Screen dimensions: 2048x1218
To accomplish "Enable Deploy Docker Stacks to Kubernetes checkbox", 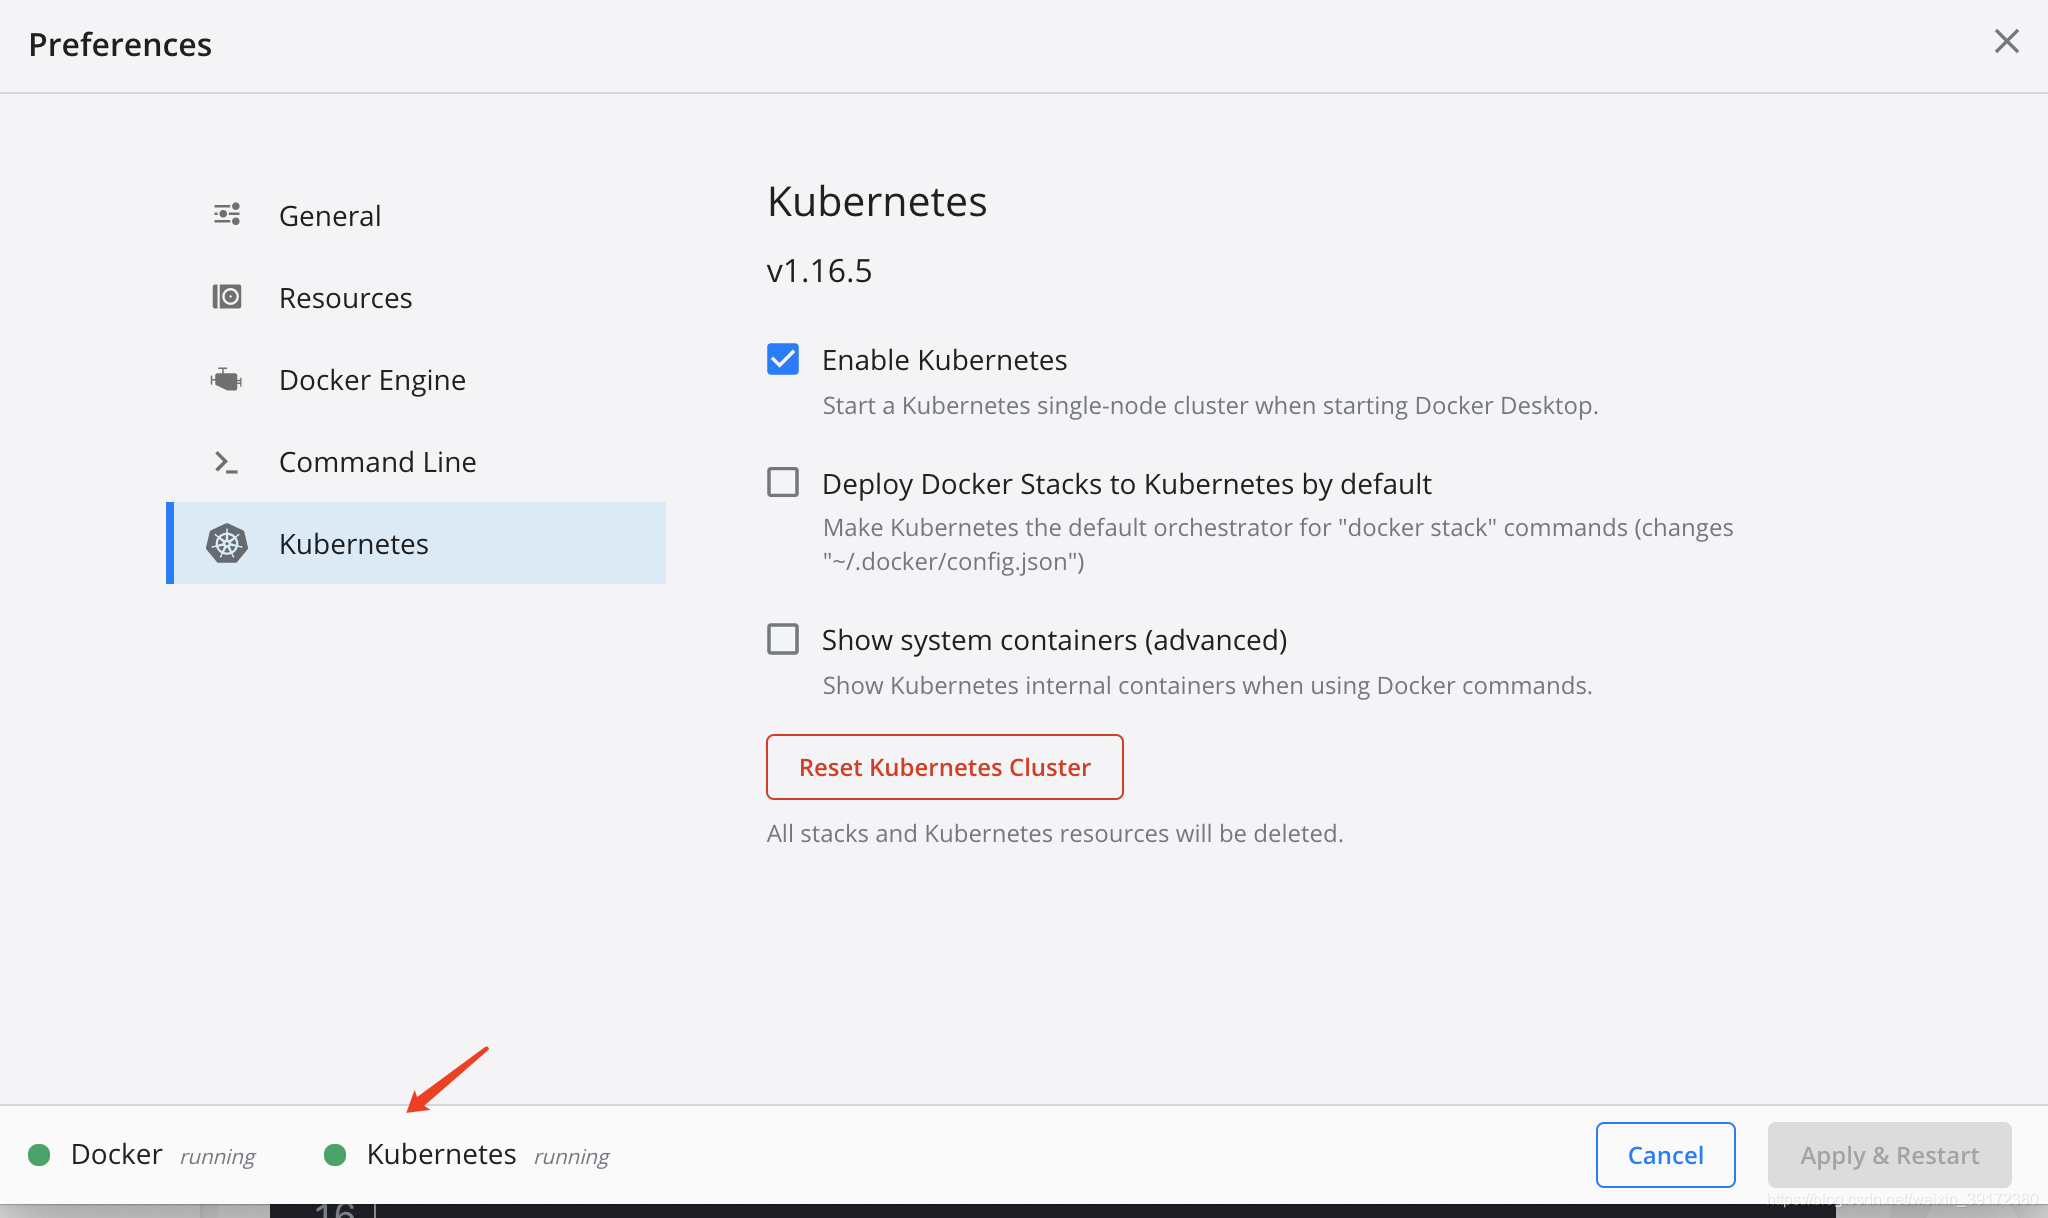I will click(x=783, y=483).
